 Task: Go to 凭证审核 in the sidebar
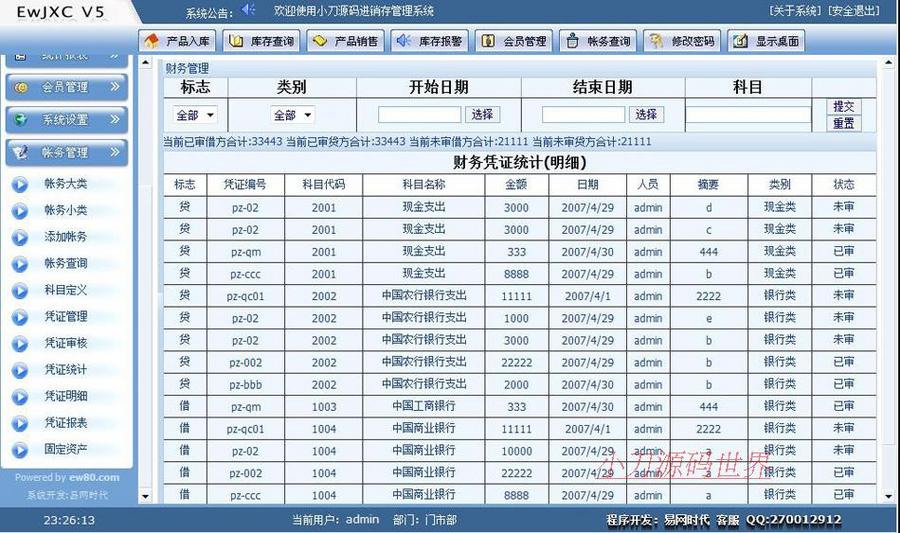66,343
